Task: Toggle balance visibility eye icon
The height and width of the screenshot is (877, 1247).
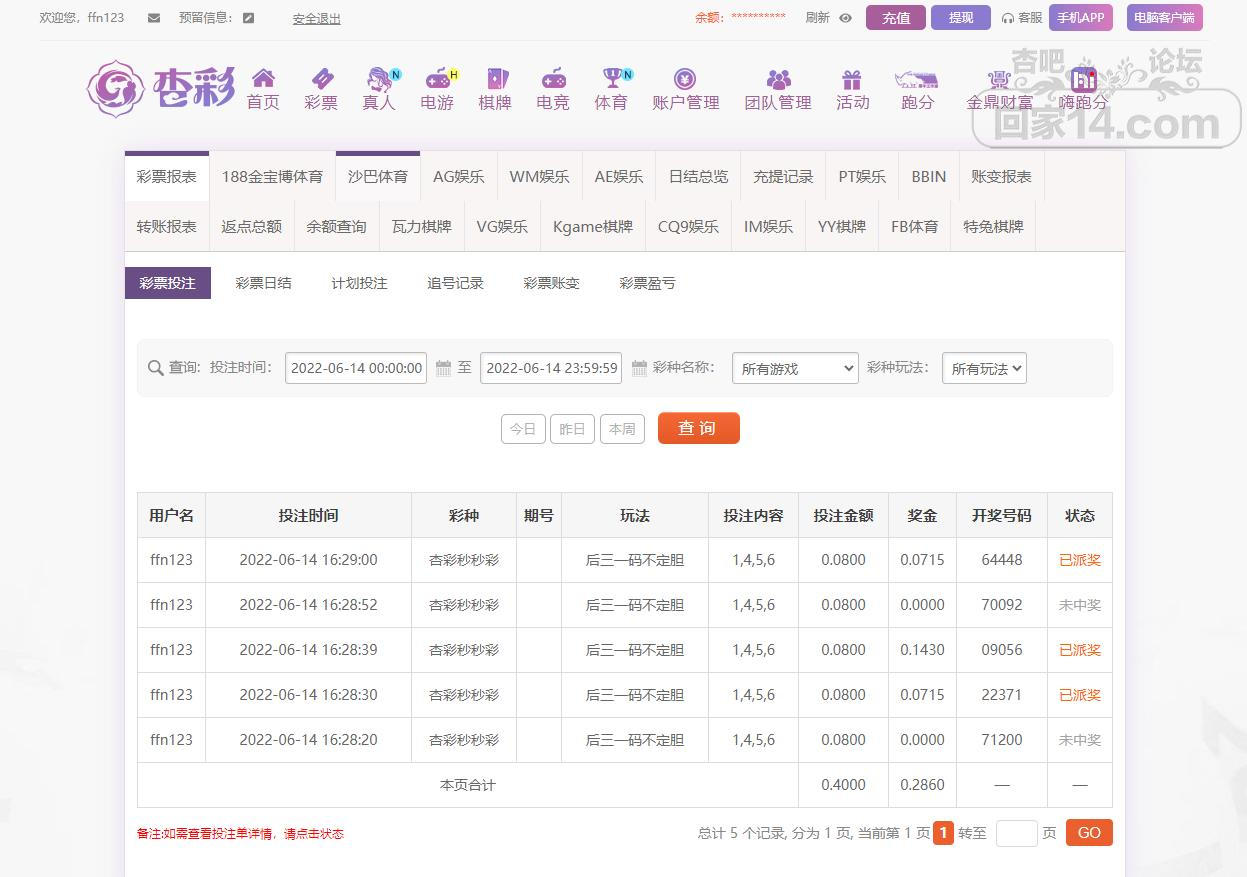Action: pos(845,18)
